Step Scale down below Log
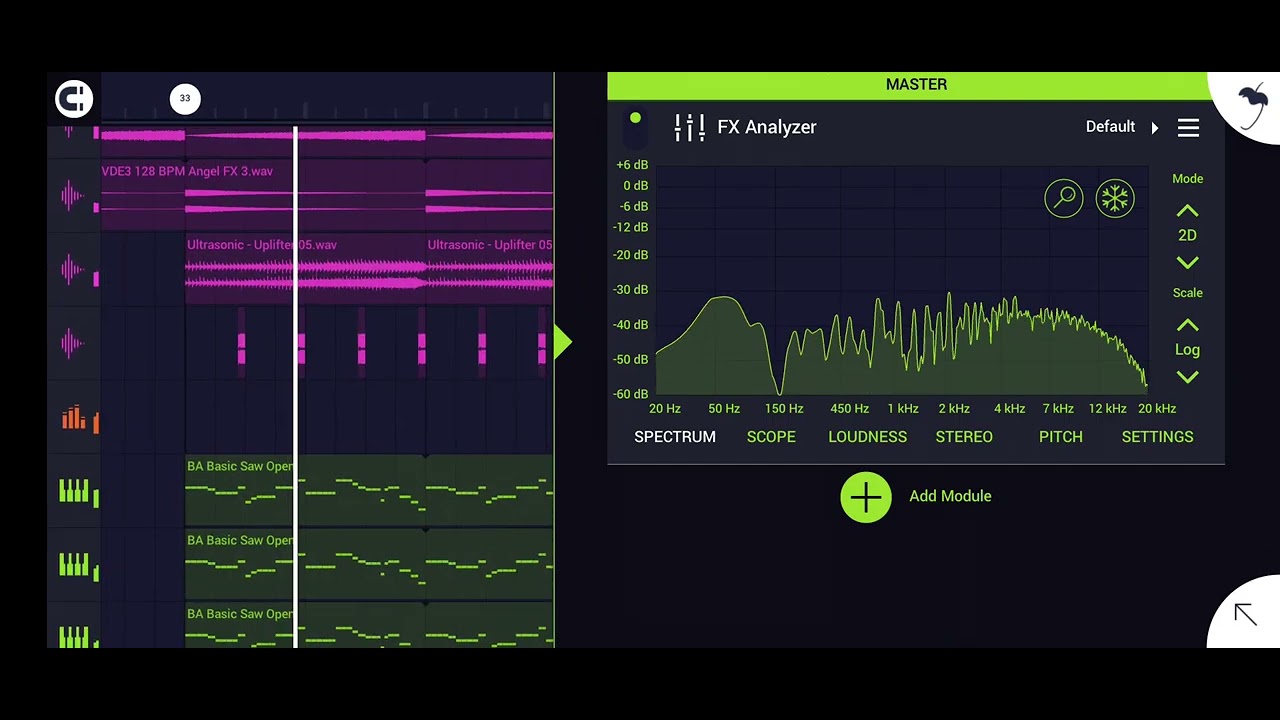Screen dimensions: 1280x720 tap(1187, 377)
